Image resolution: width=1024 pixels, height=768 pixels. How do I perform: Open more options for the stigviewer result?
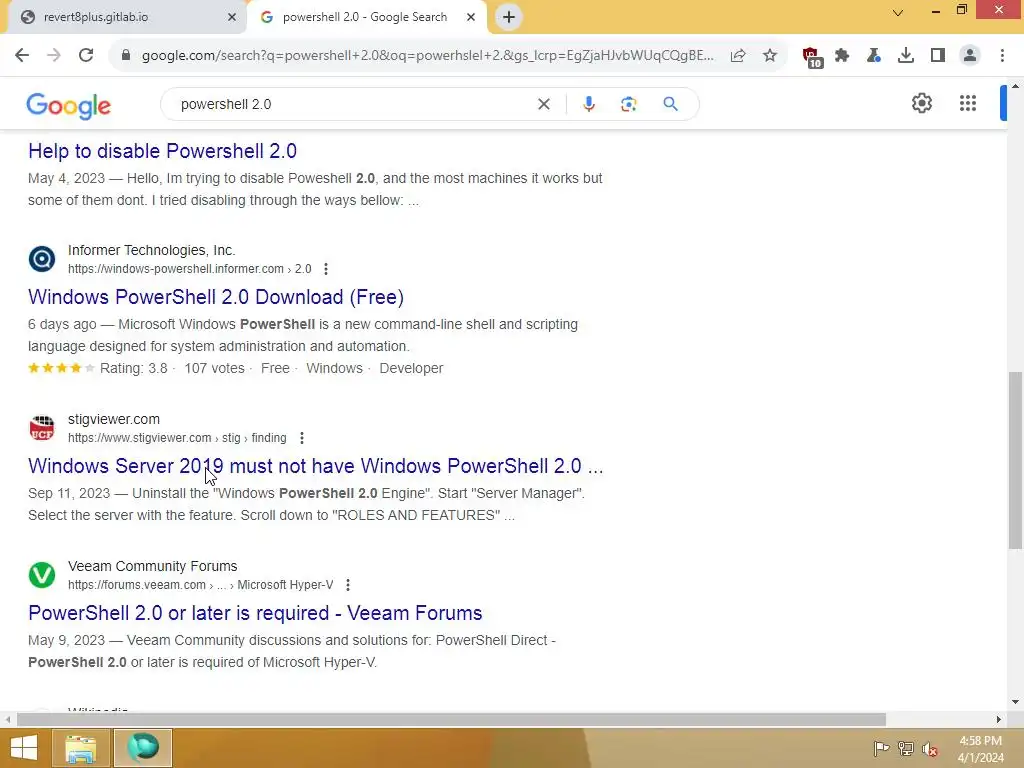[302, 438]
